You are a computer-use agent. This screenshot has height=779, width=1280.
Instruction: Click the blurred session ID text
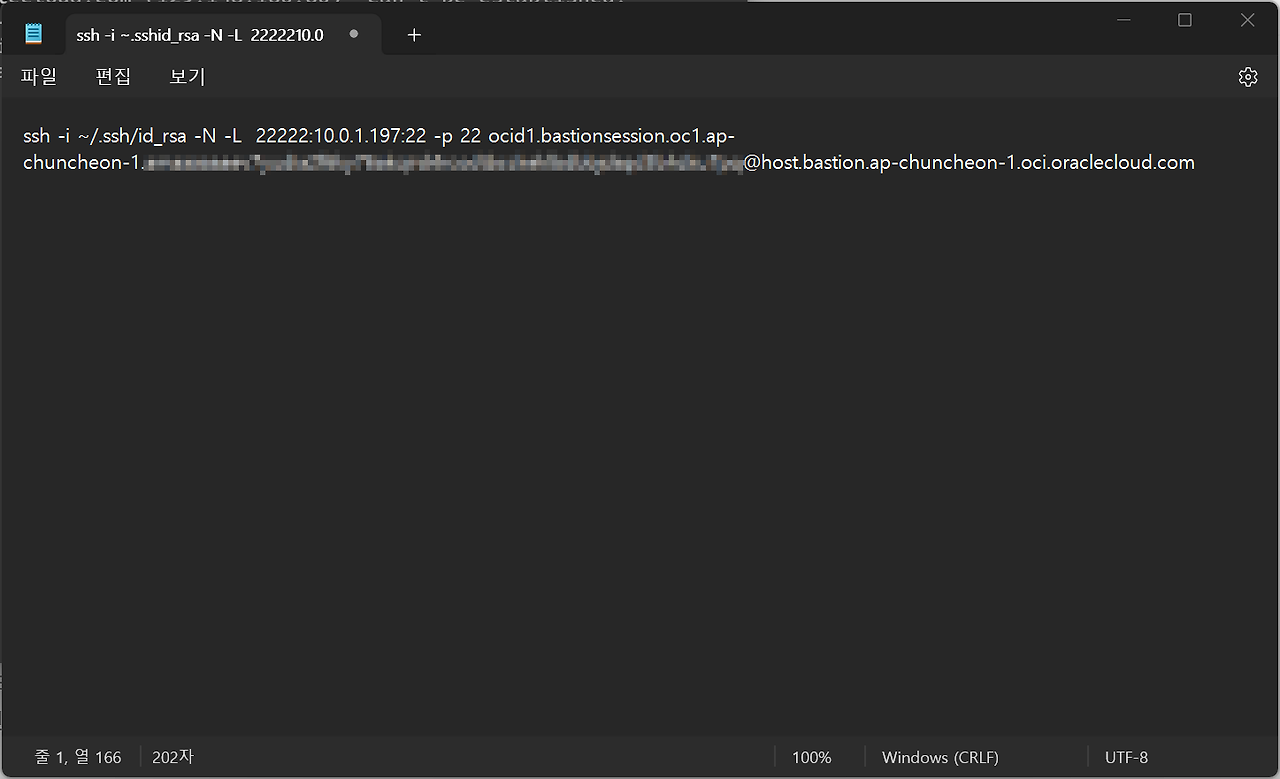click(x=440, y=163)
